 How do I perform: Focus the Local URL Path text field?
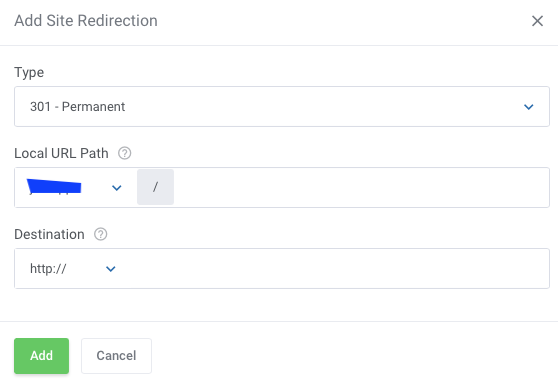click(x=361, y=188)
